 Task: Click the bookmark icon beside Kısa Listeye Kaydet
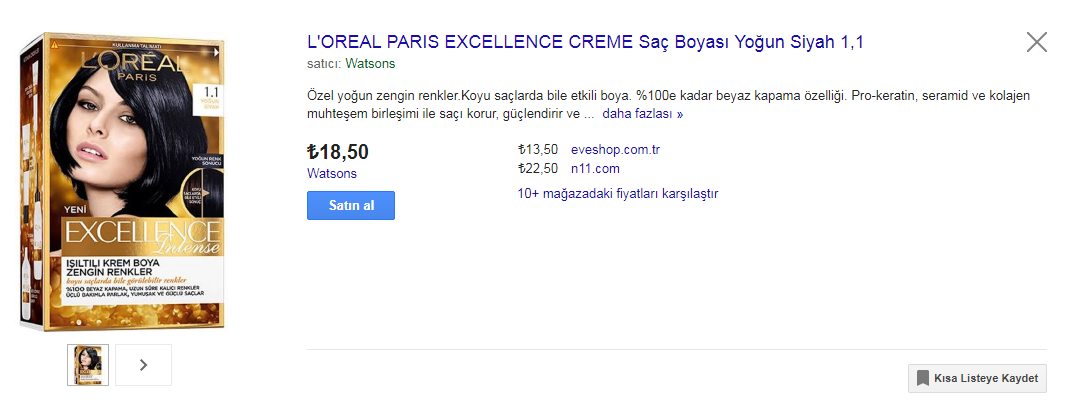922,379
